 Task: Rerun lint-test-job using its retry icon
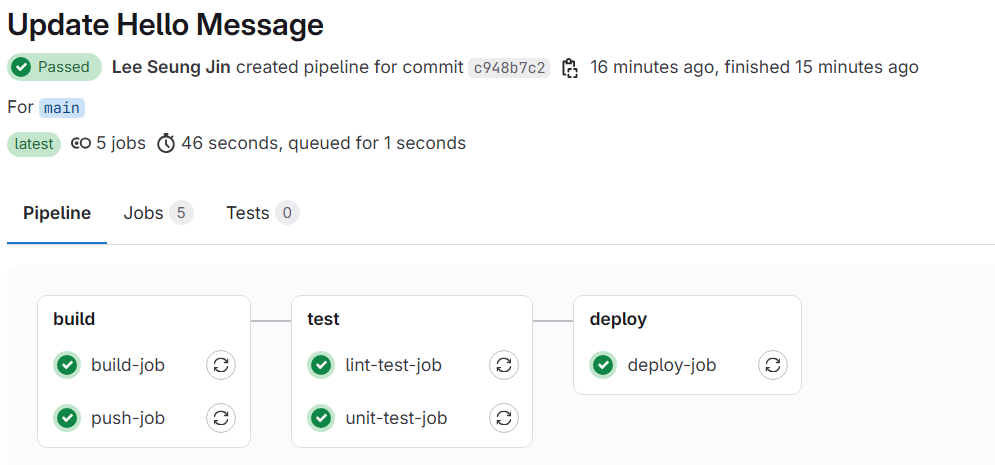click(504, 365)
